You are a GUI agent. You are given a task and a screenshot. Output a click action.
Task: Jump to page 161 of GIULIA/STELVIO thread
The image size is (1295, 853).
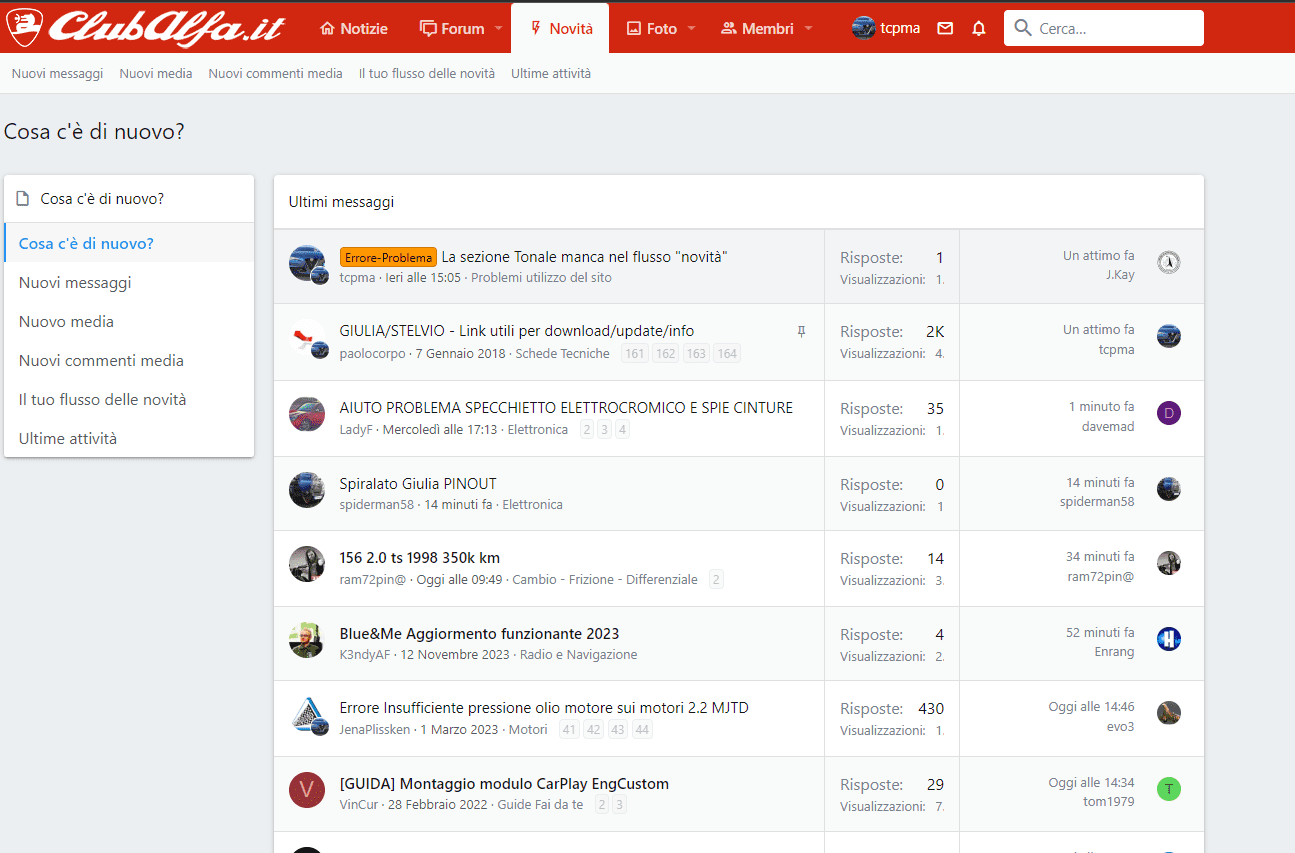point(634,353)
